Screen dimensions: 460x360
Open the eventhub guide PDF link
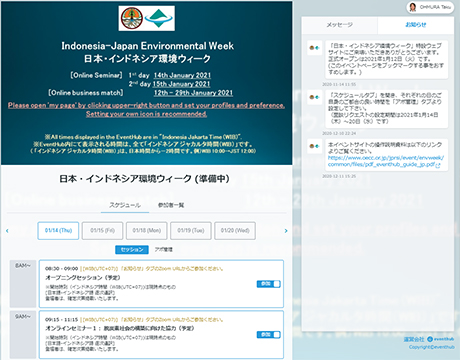(x=386, y=161)
